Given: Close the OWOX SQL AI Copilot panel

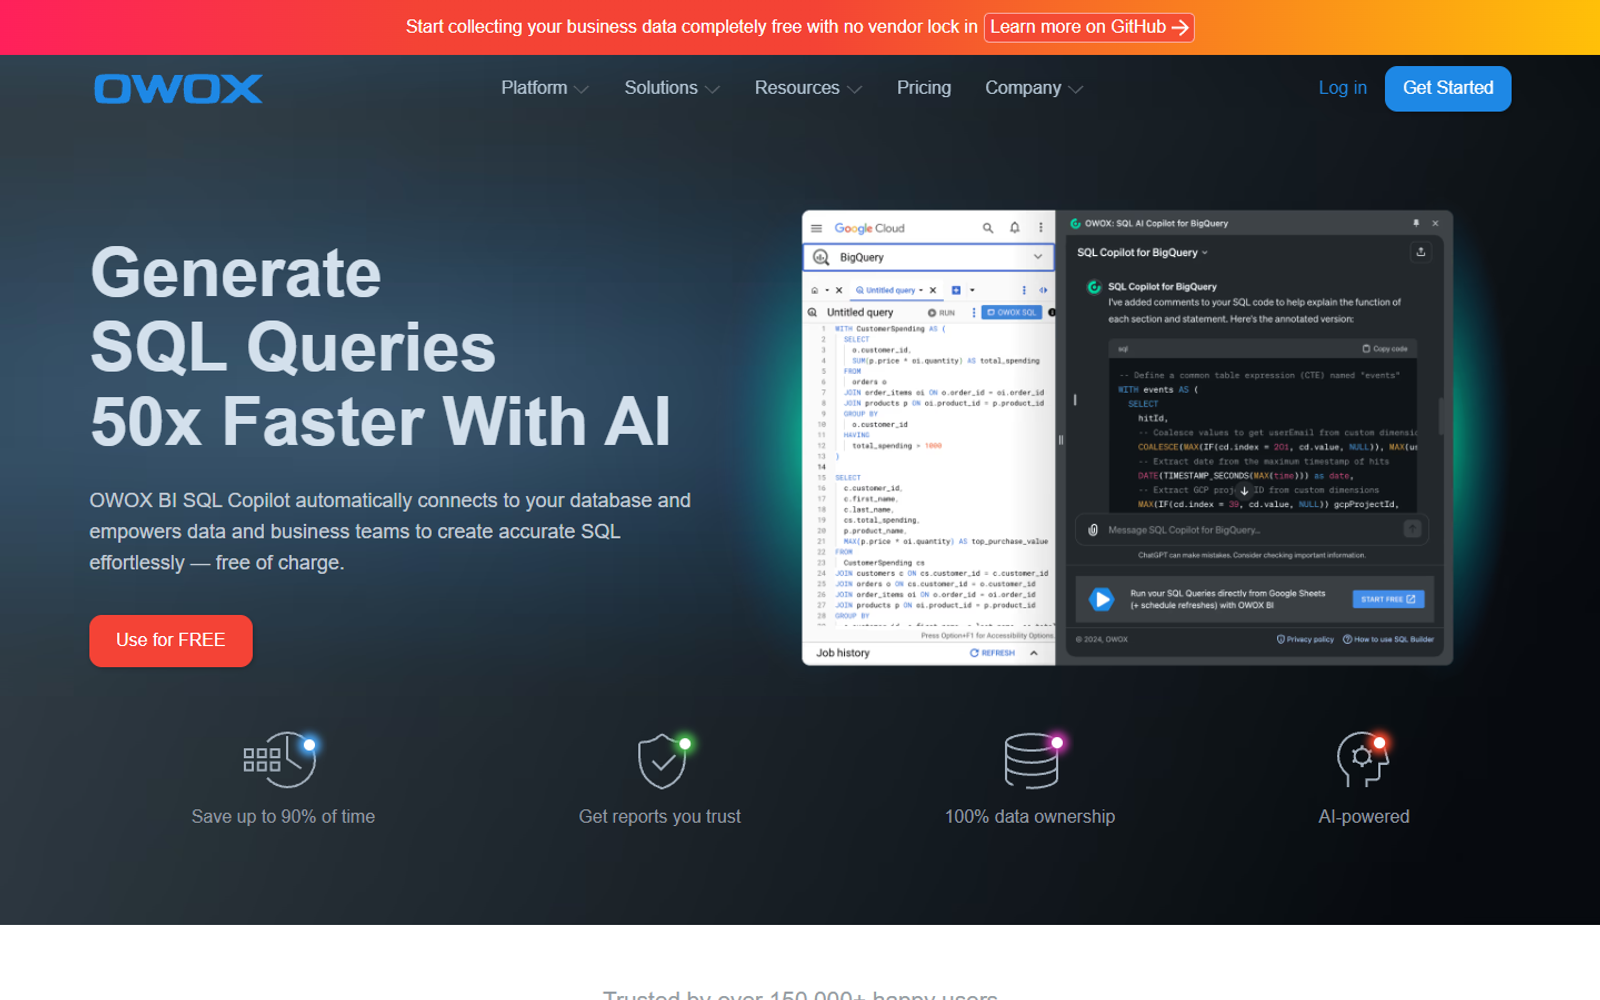Looking at the screenshot, I should [x=1435, y=223].
